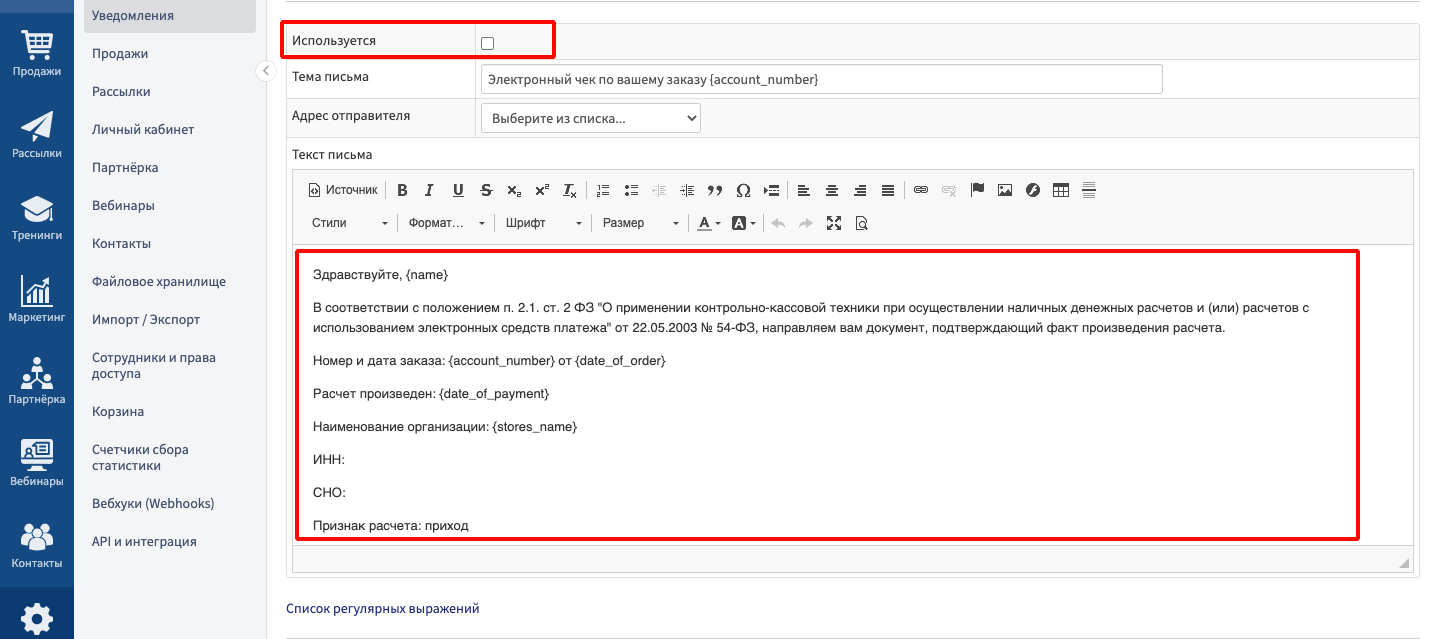Insert special character with the Omega icon
Viewport: 1440px width, 639px height.
pyautogui.click(x=743, y=190)
